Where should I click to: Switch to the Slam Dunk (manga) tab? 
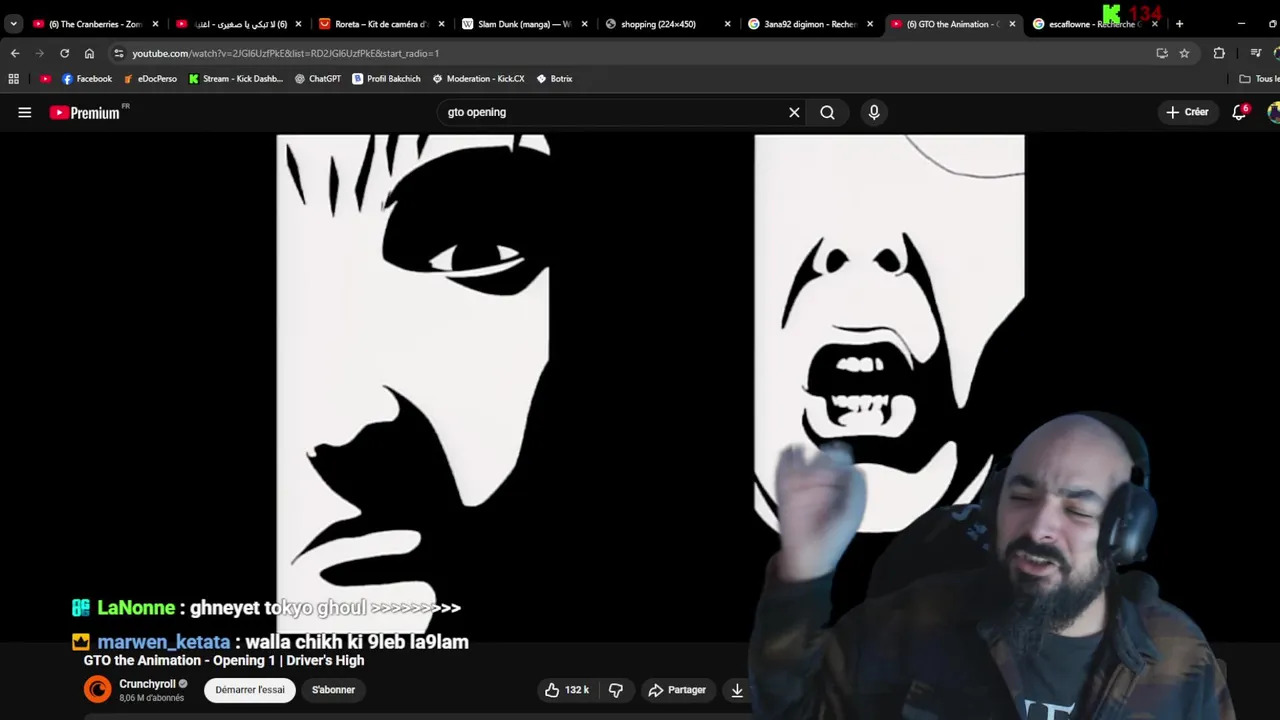(x=526, y=24)
